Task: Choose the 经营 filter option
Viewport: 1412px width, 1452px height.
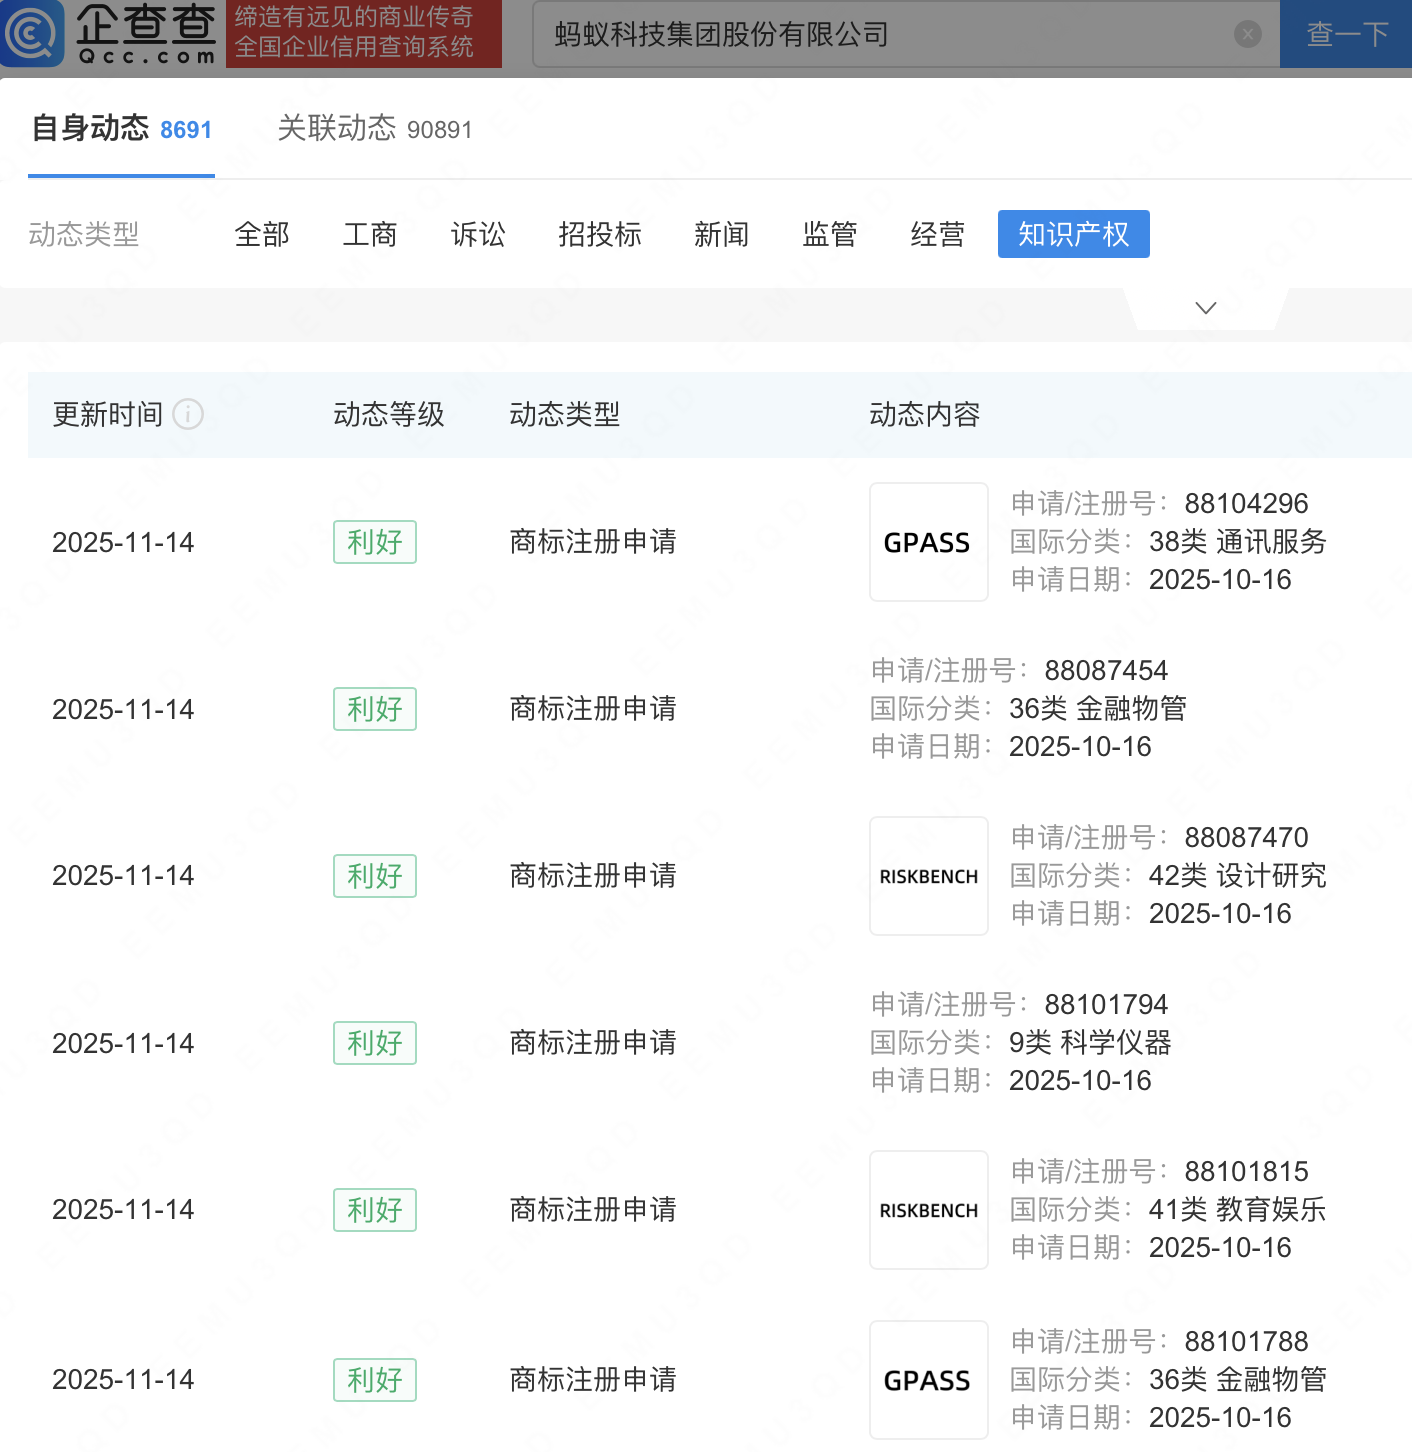Action: tap(938, 234)
